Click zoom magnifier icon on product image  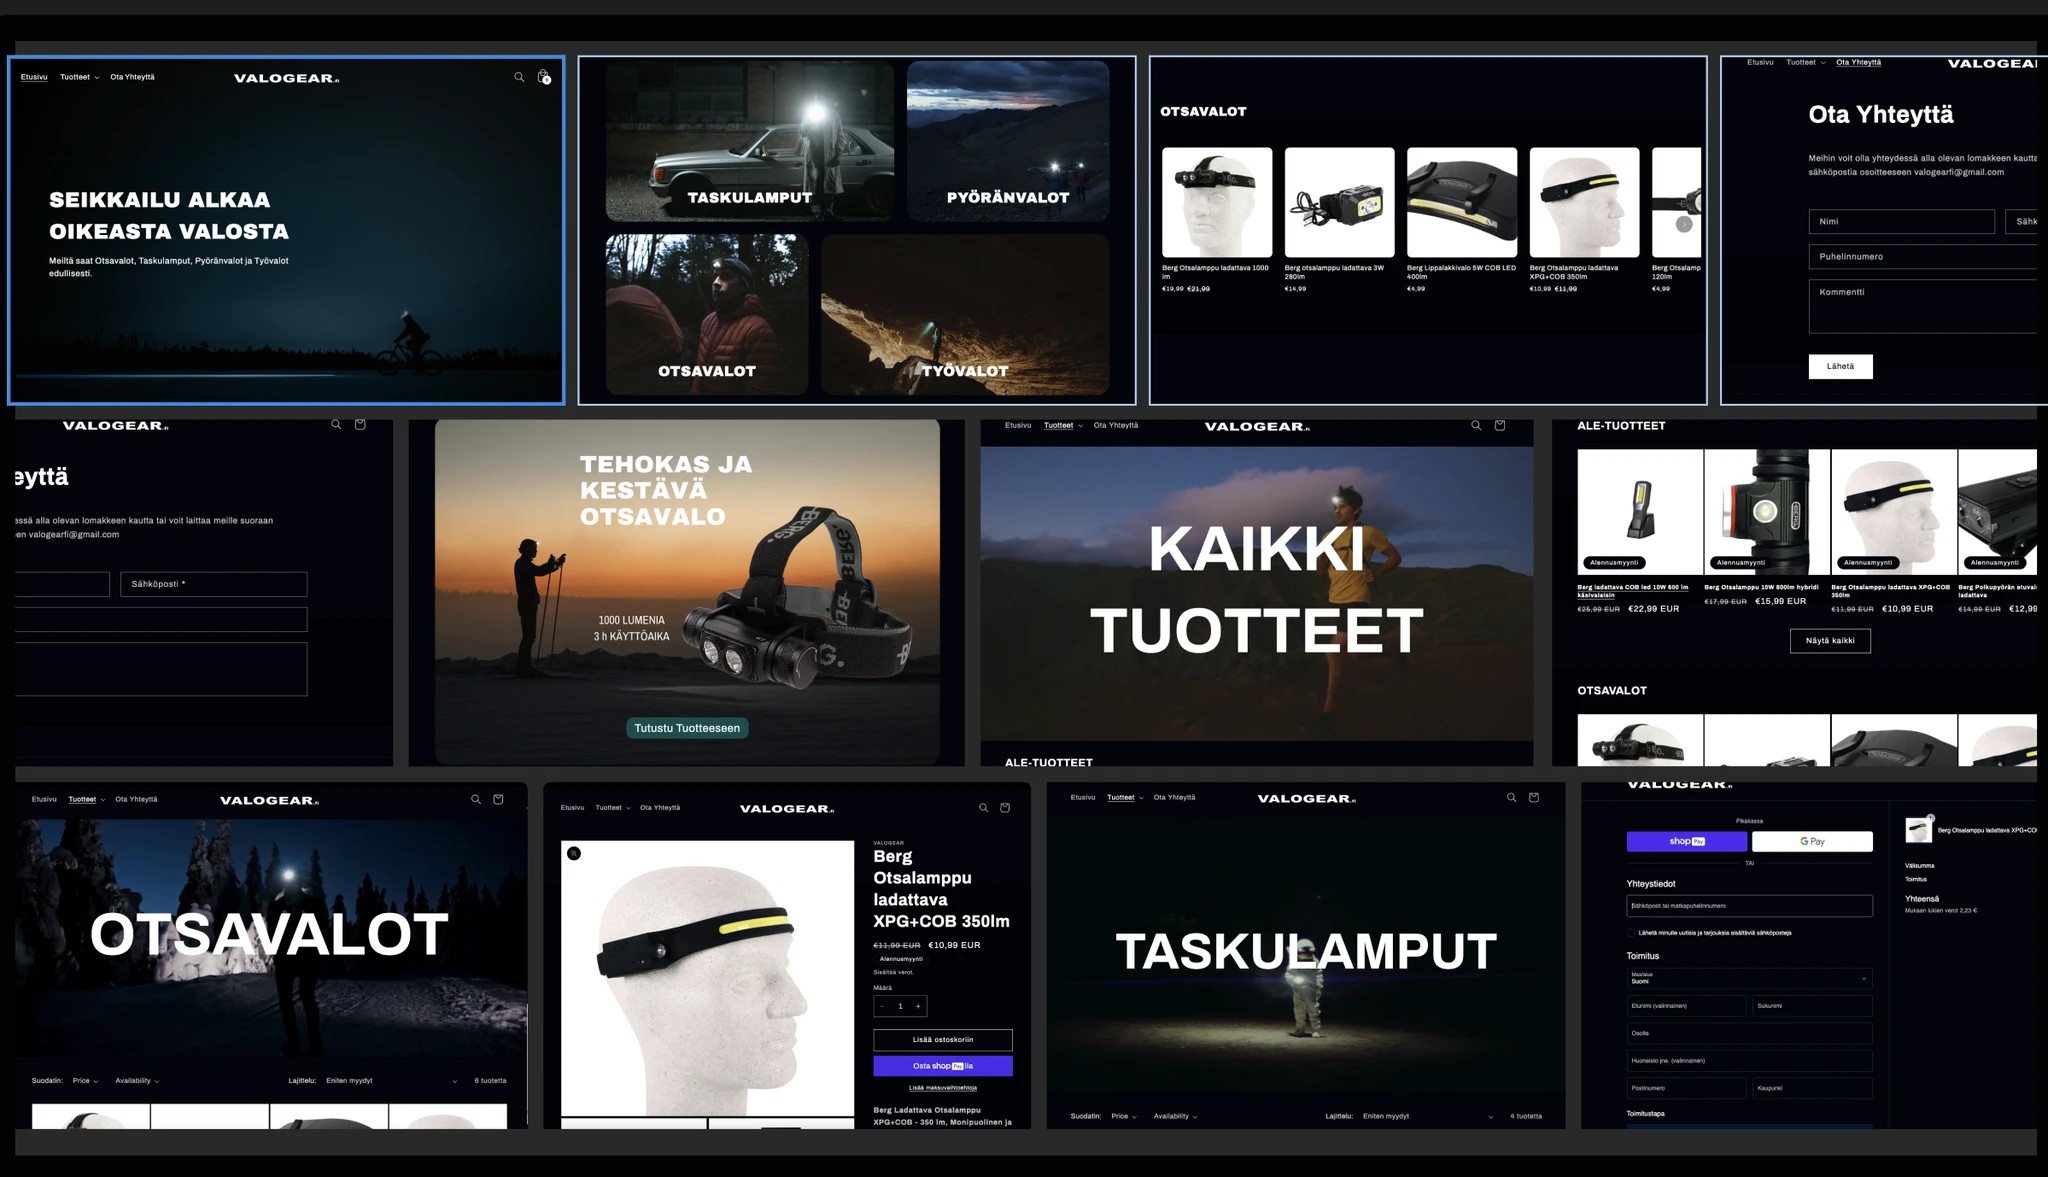[x=574, y=853]
